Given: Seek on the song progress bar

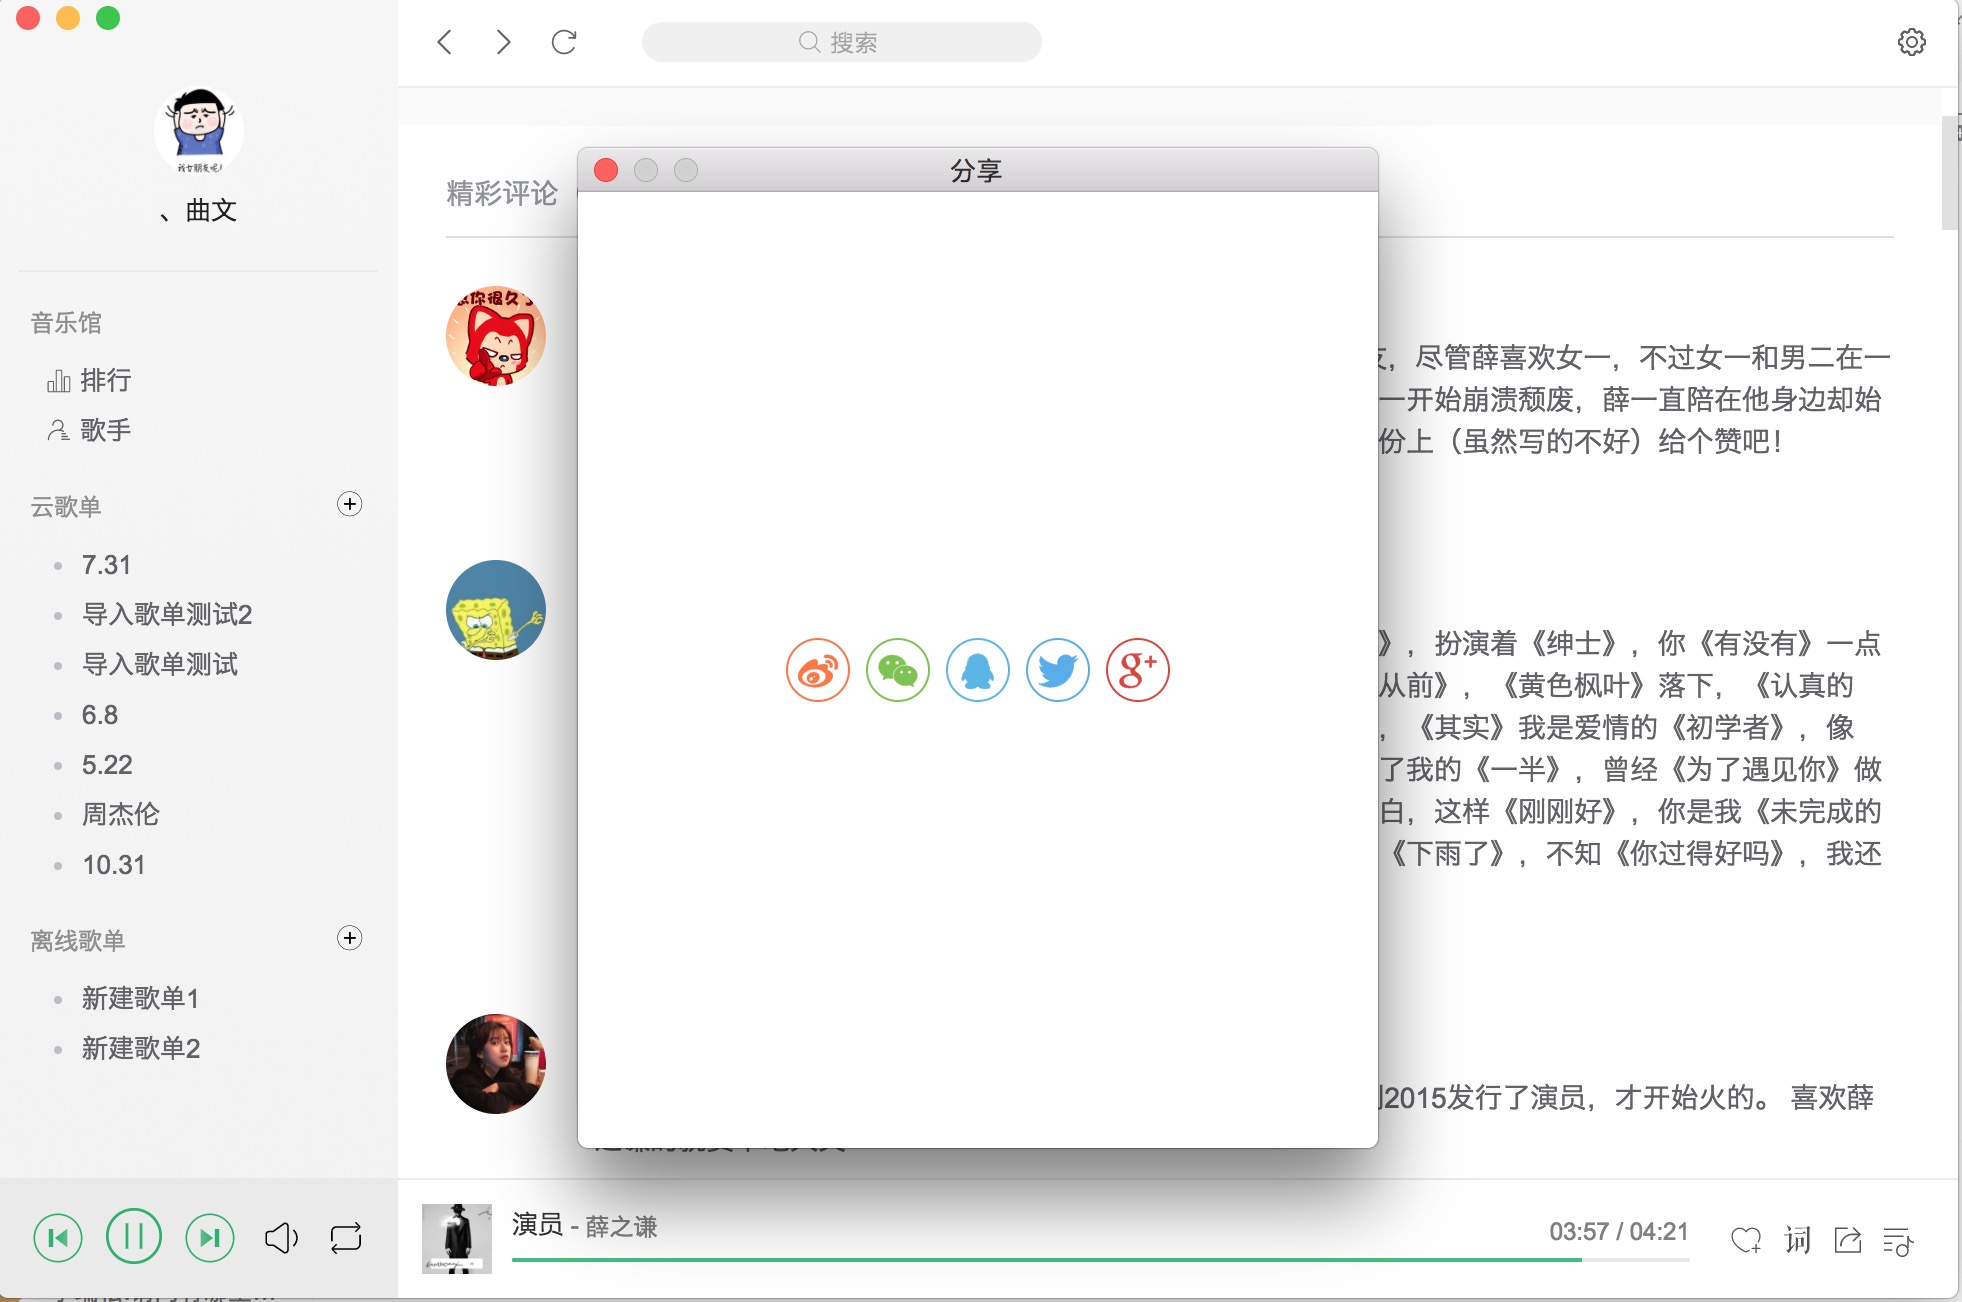Looking at the screenshot, I should coord(1100,1260).
